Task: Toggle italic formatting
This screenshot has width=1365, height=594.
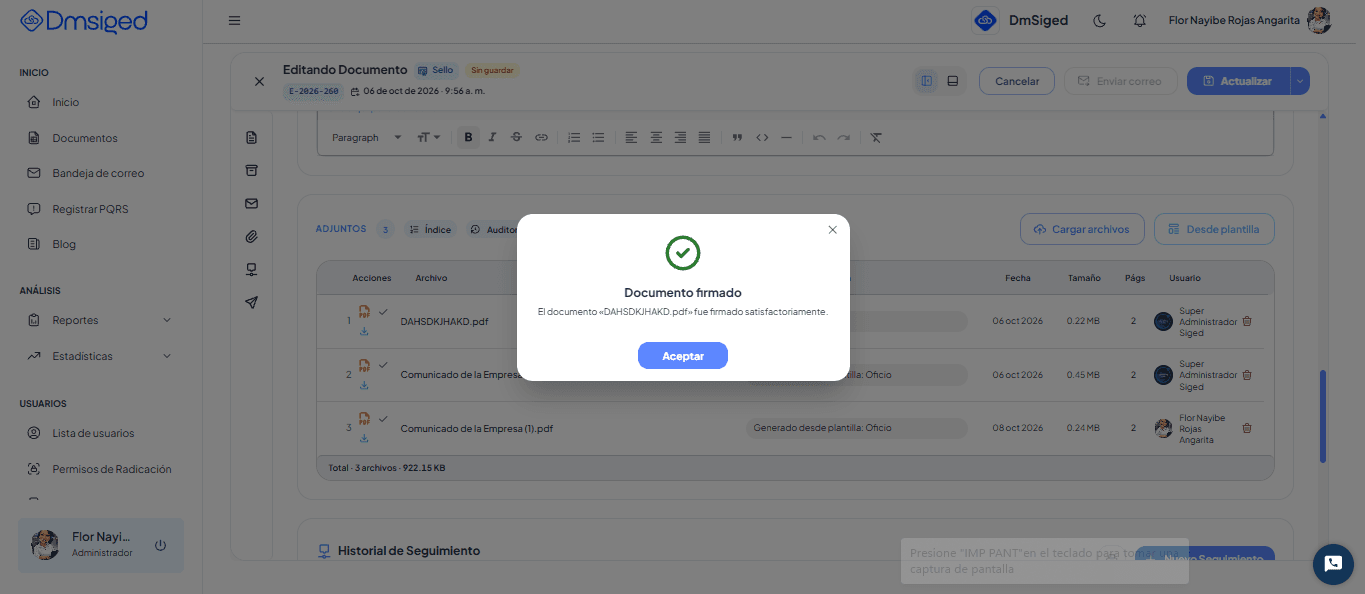Action: 492,137
